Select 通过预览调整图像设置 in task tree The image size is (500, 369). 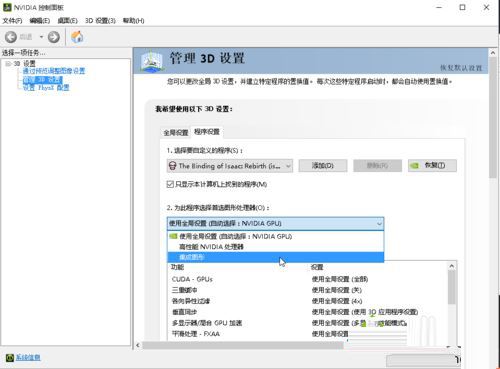pyautogui.click(x=54, y=71)
